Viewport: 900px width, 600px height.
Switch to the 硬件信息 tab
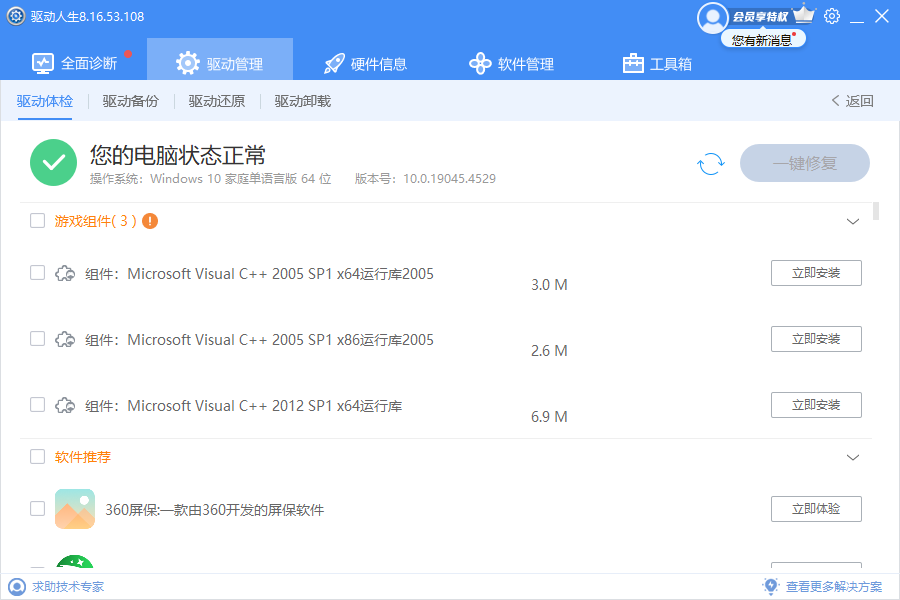[x=366, y=64]
